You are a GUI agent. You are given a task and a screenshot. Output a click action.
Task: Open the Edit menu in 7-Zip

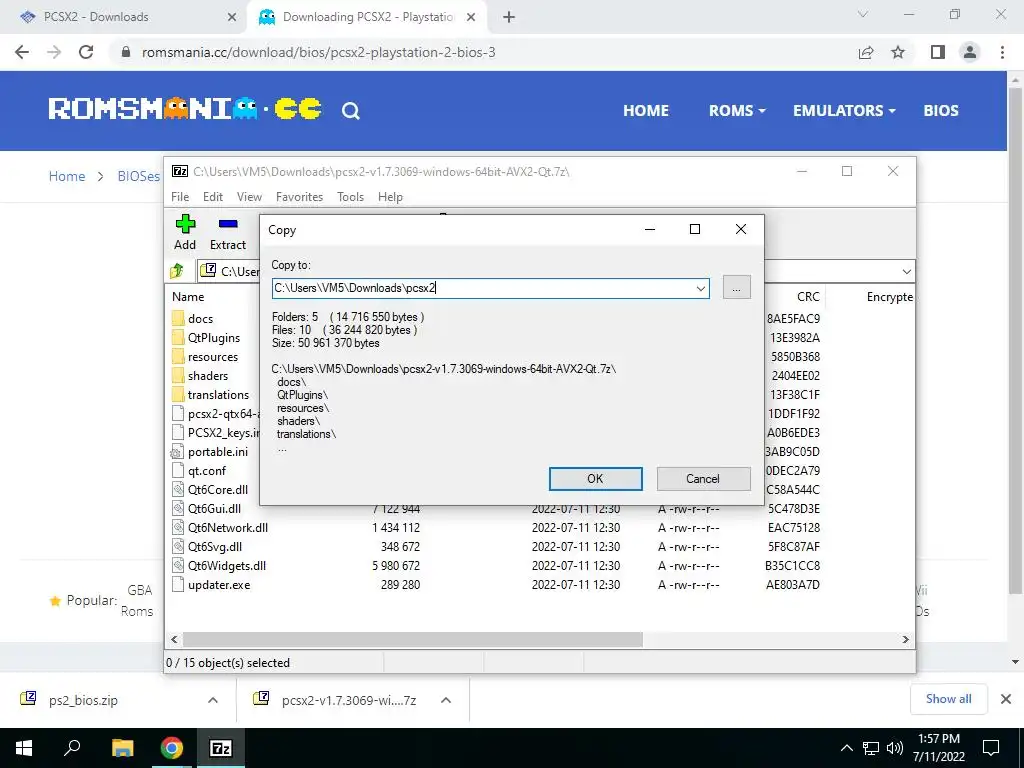(213, 197)
